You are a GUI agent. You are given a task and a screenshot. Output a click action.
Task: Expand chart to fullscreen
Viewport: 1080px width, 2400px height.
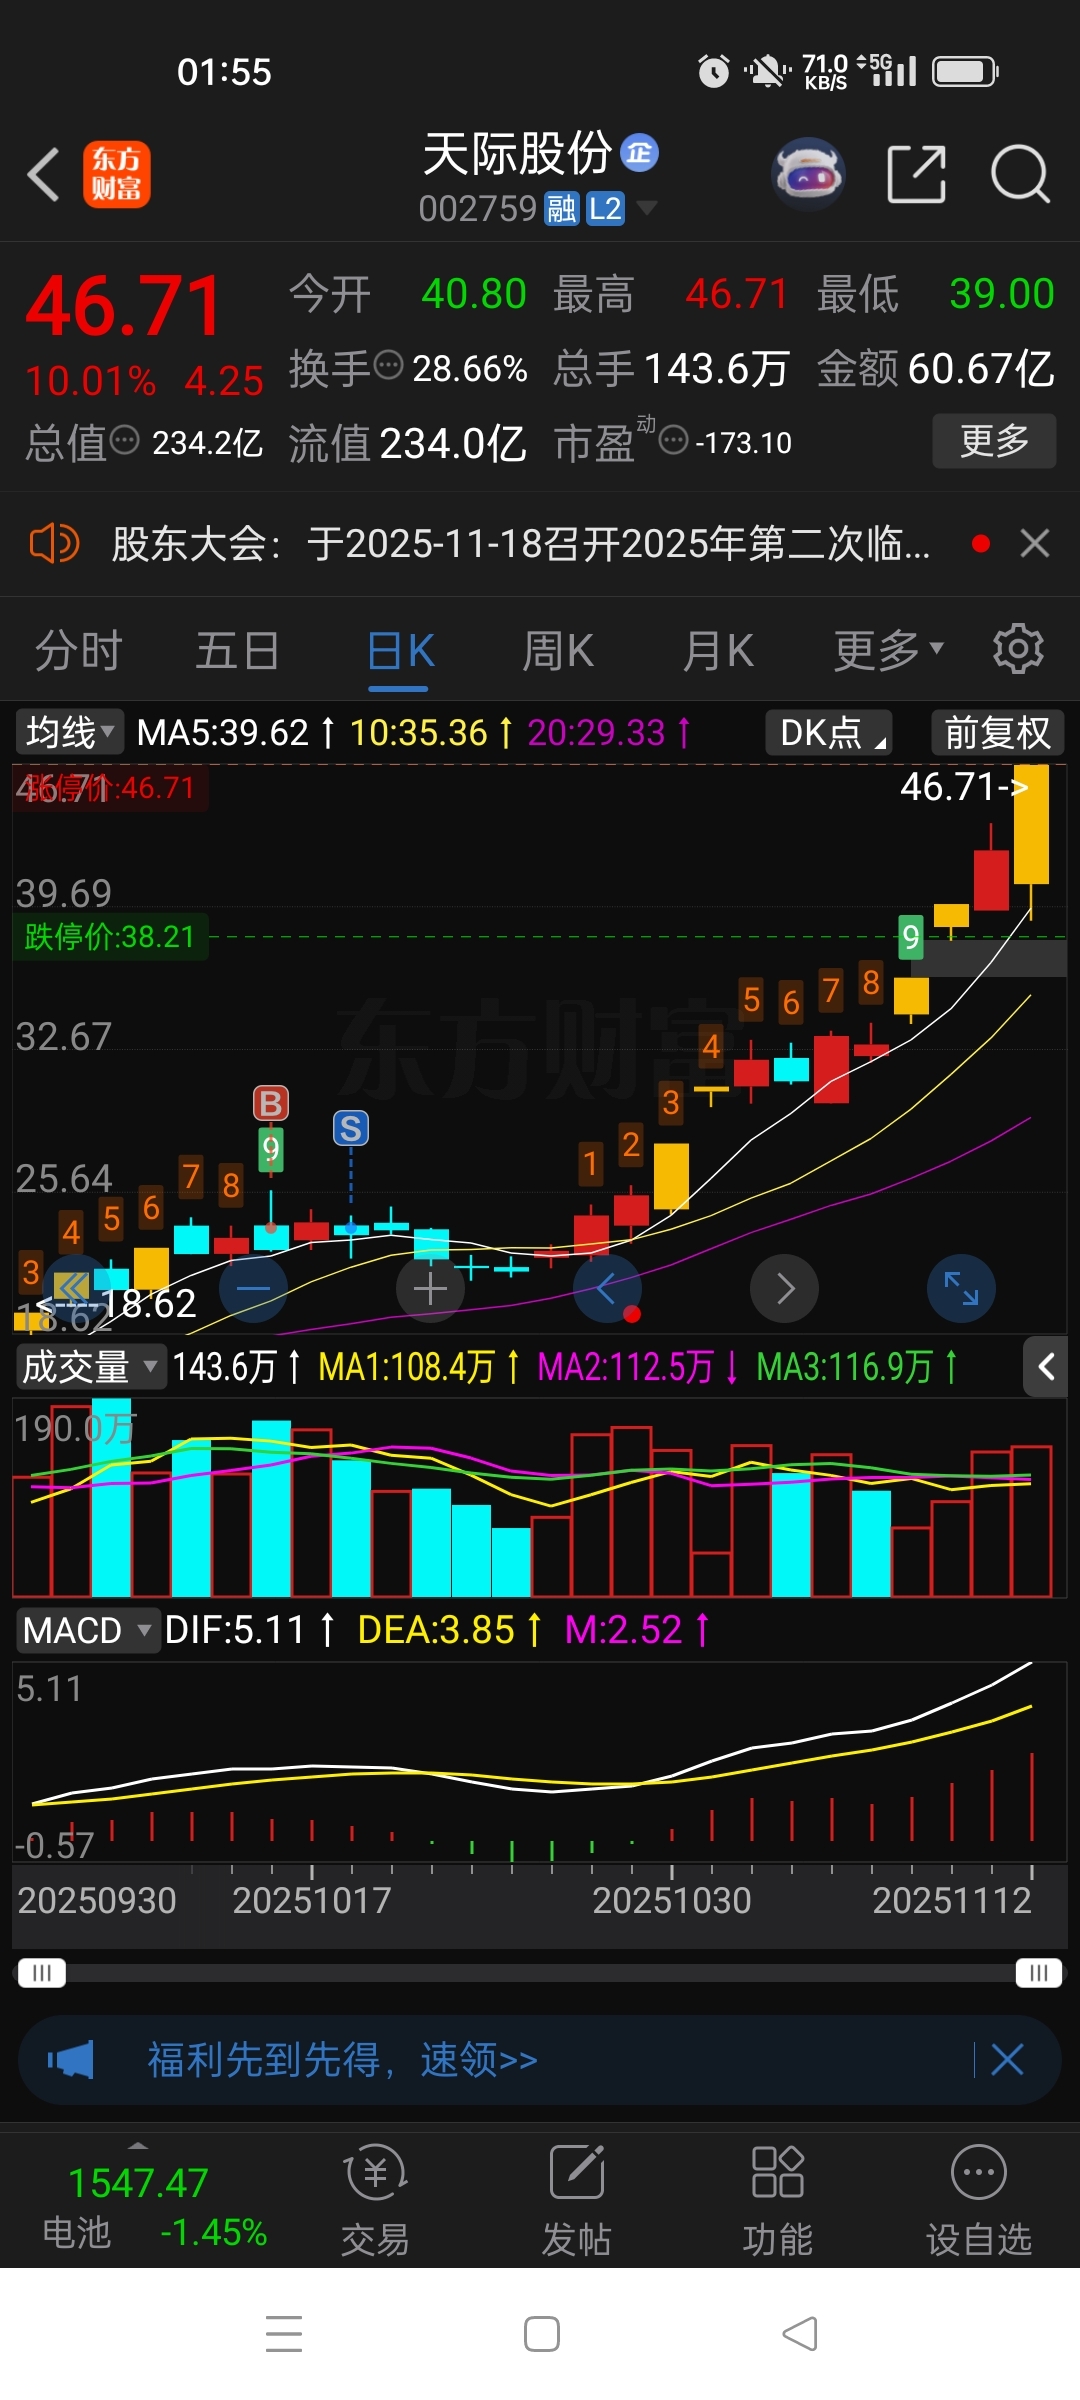(x=961, y=1289)
